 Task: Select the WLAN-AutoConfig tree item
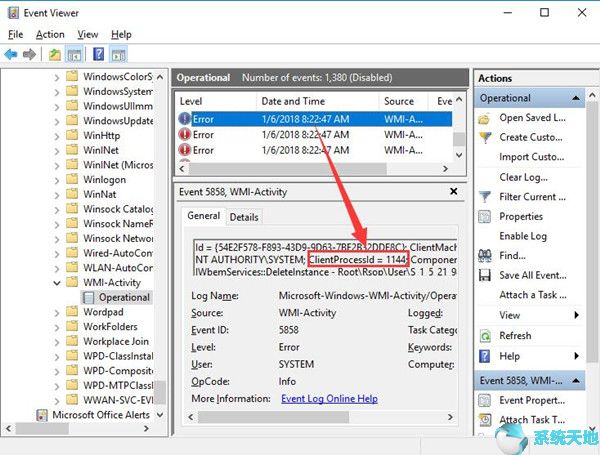(x=118, y=267)
